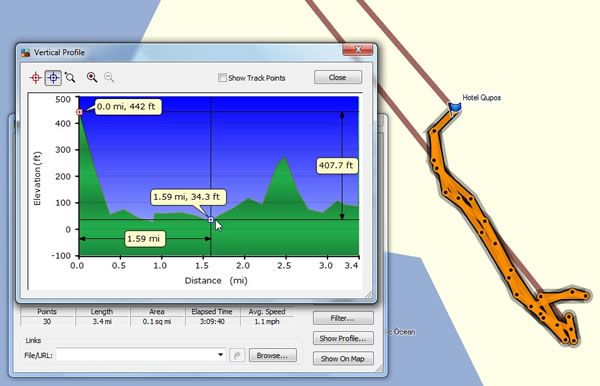Close the profile with the Close button

(x=338, y=77)
